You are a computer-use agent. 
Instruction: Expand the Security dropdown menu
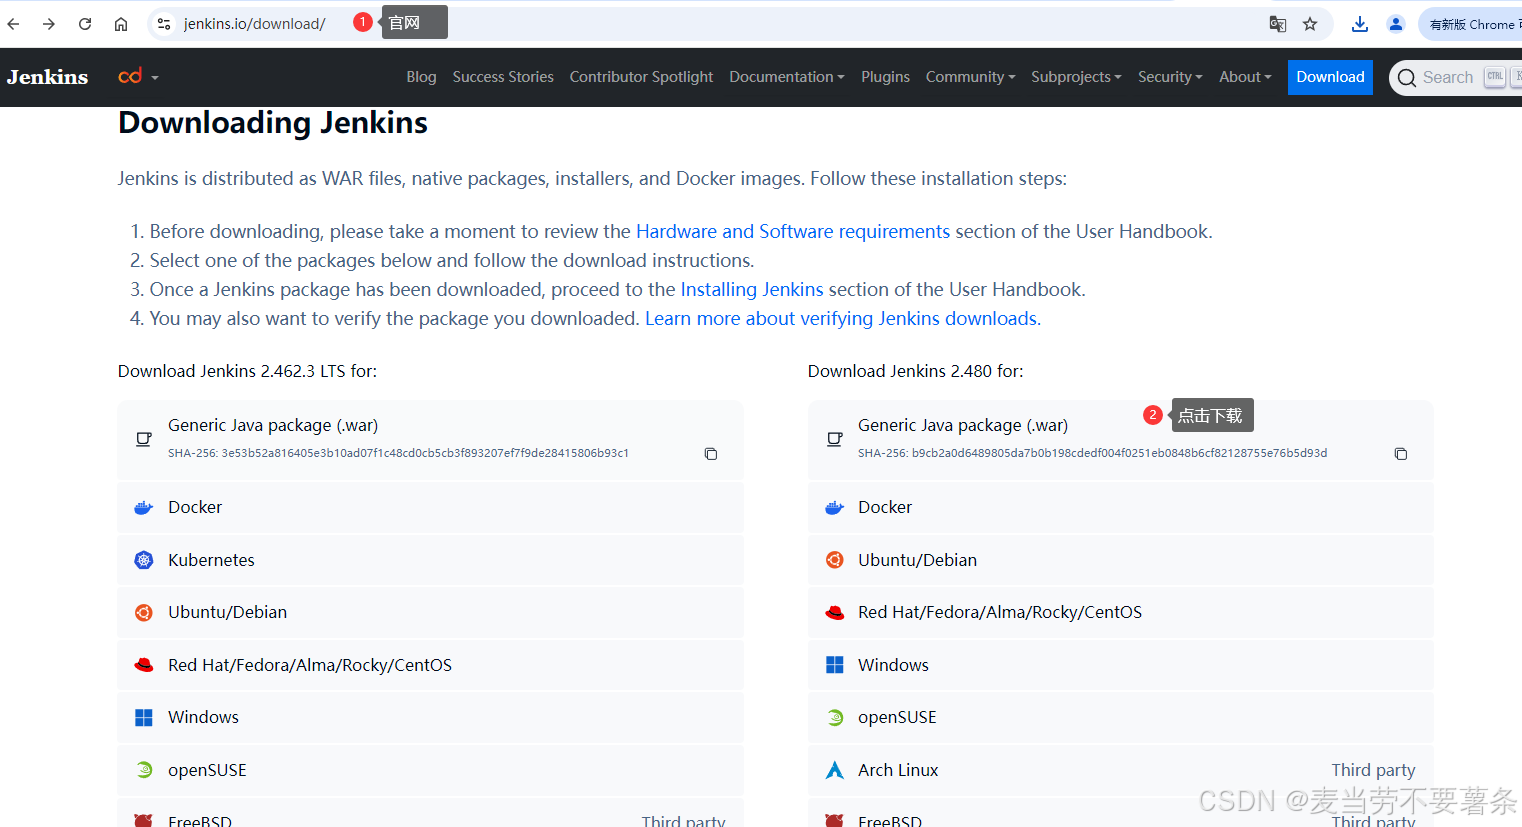(1170, 77)
